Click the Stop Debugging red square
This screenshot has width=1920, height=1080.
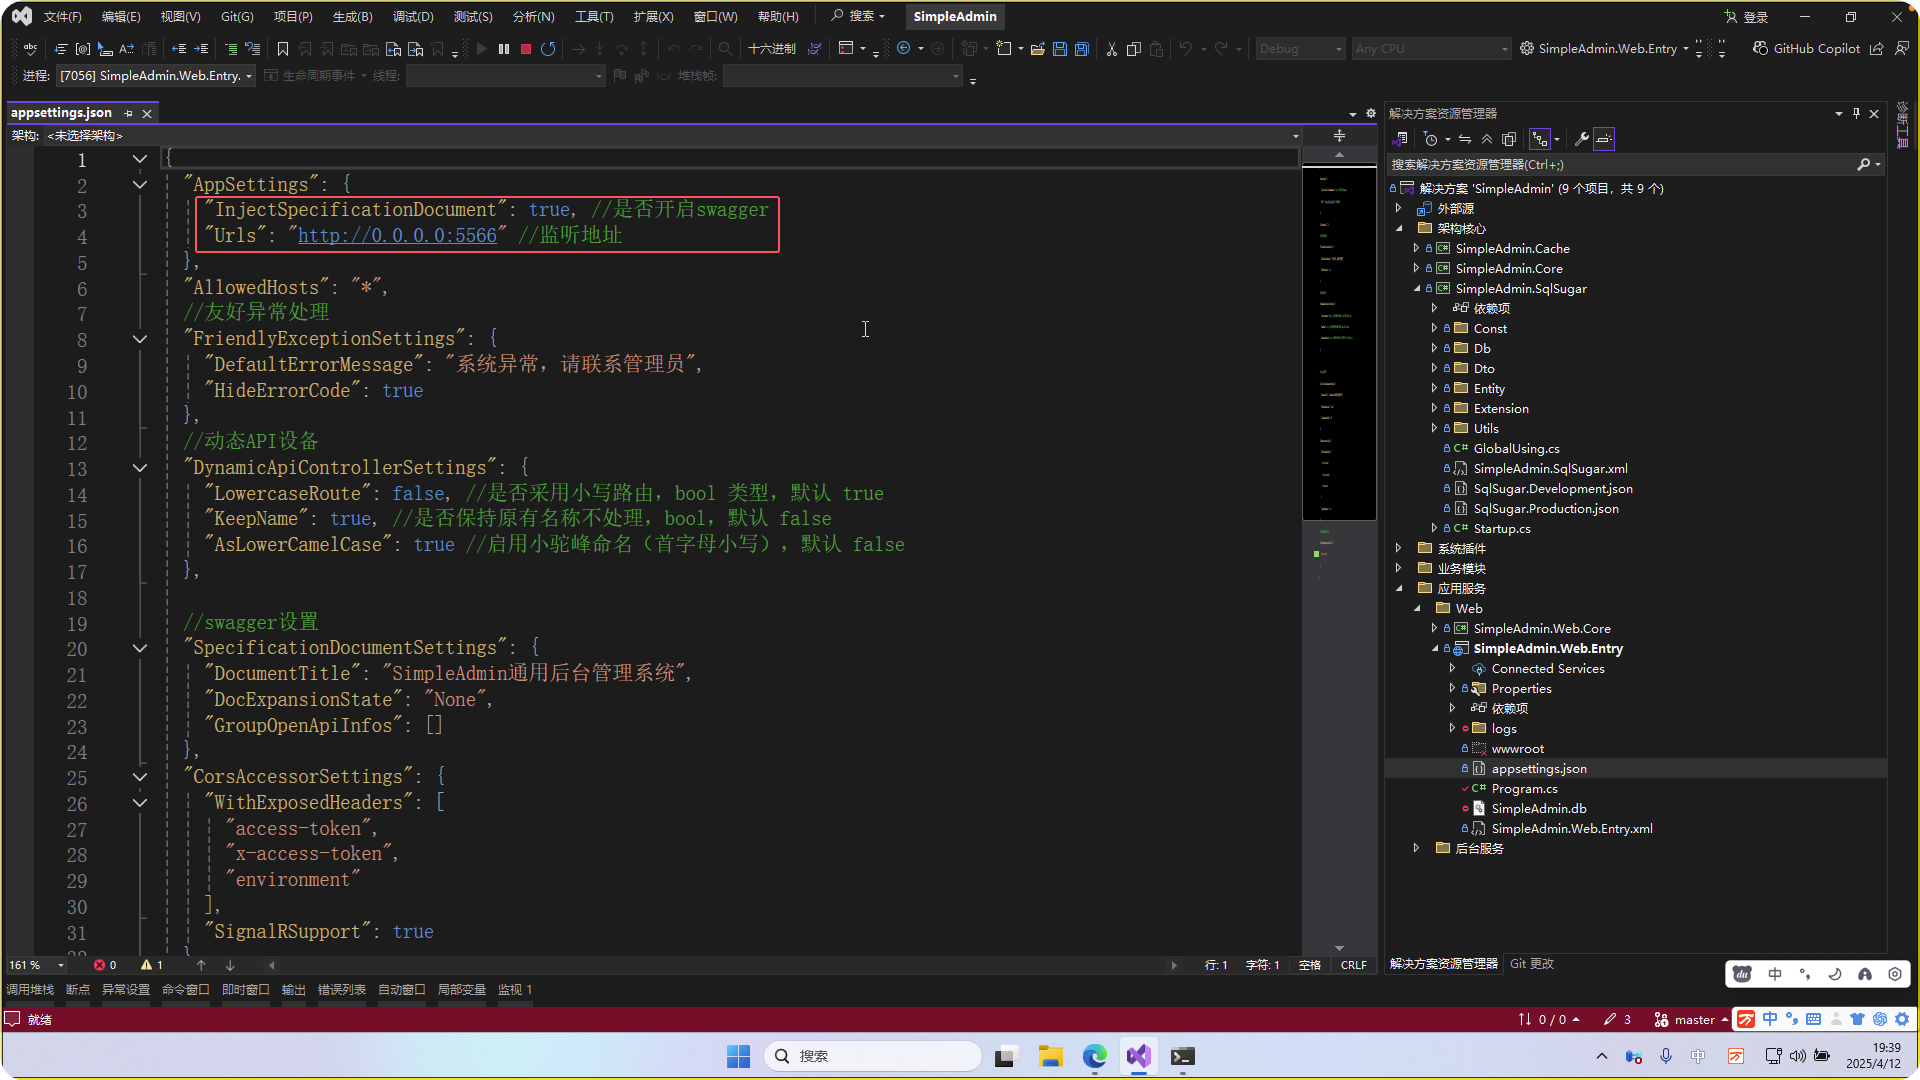tap(526, 48)
